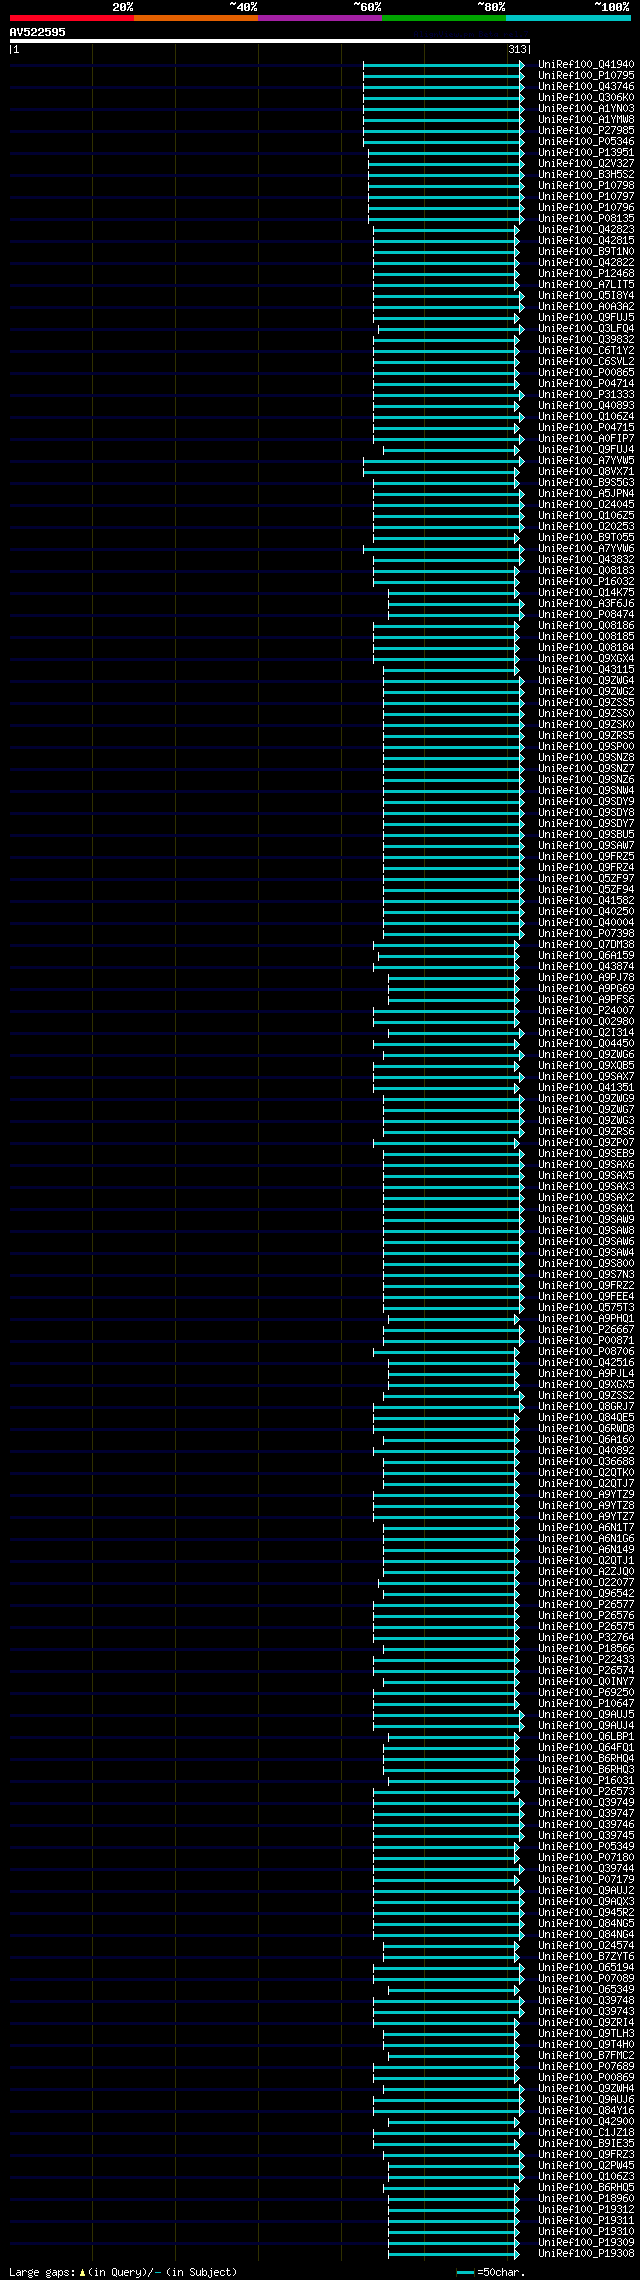Image resolution: width=640 pixels, height=2280 pixels.
Task: Open hit UniRef100_Q8VX71
Action: (586, 471)
